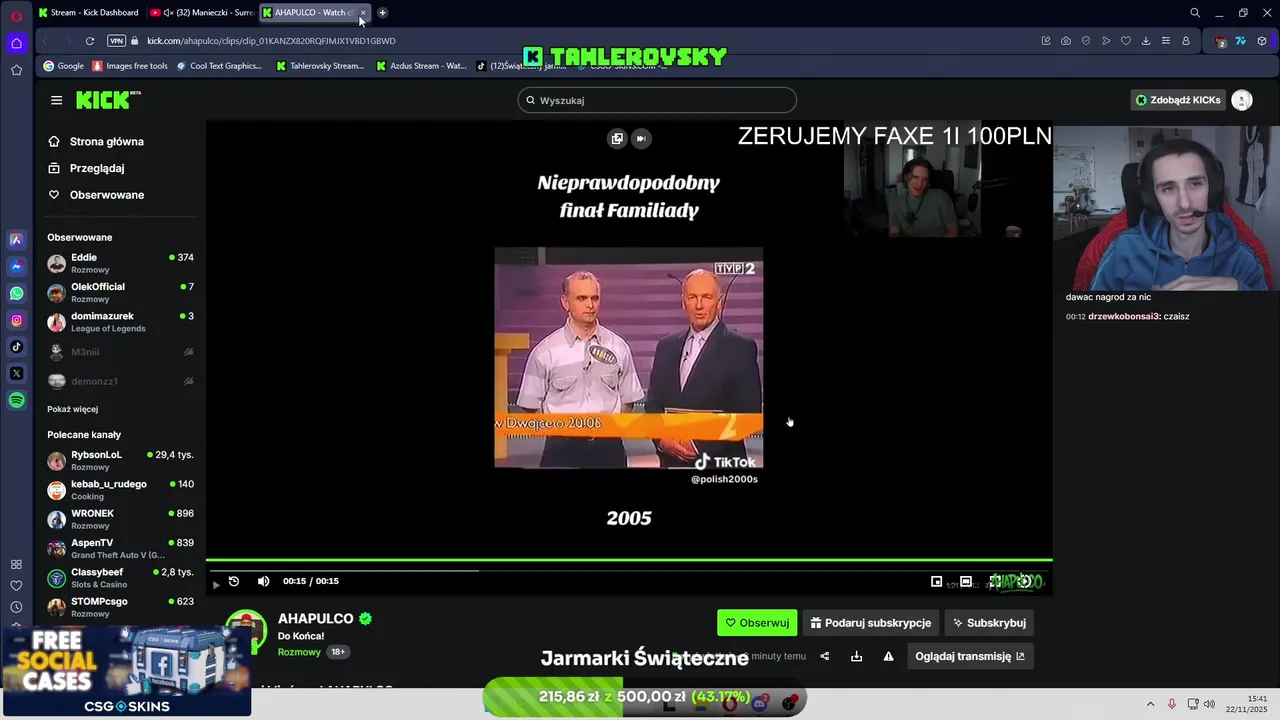The height and width of the screenshot is (720, 1280).
Task: Open offline channel M3niii
Action: pos(120,352)
